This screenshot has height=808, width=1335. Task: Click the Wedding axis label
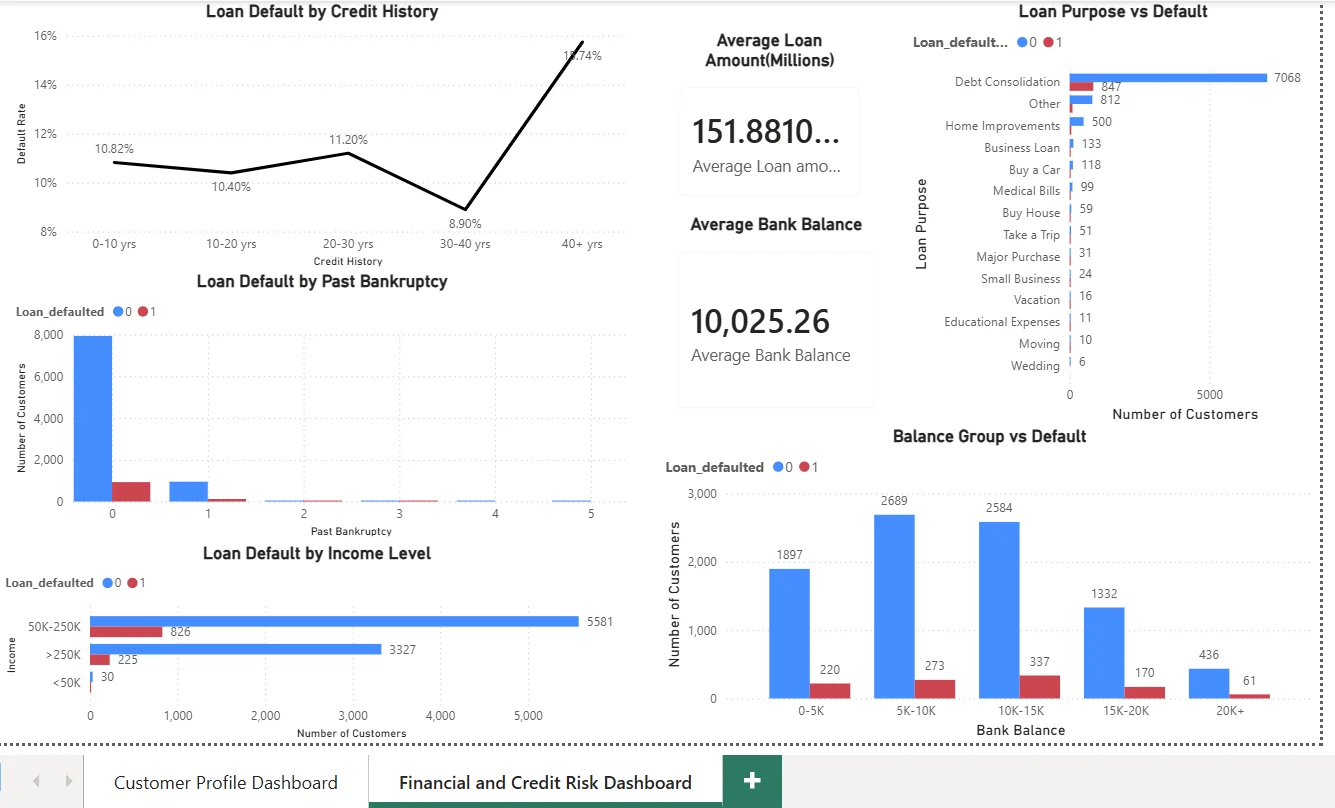1035,366
